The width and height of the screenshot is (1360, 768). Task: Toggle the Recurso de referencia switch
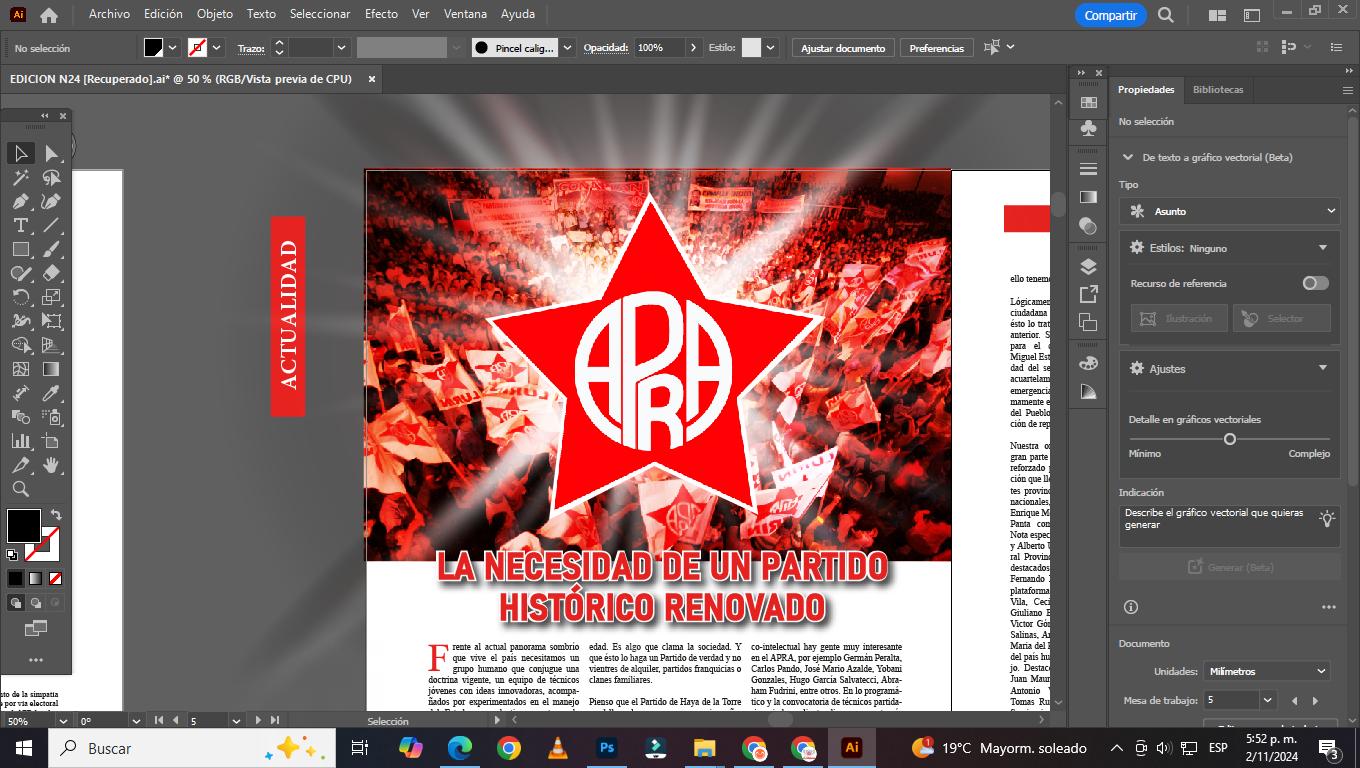(1316, 283)
